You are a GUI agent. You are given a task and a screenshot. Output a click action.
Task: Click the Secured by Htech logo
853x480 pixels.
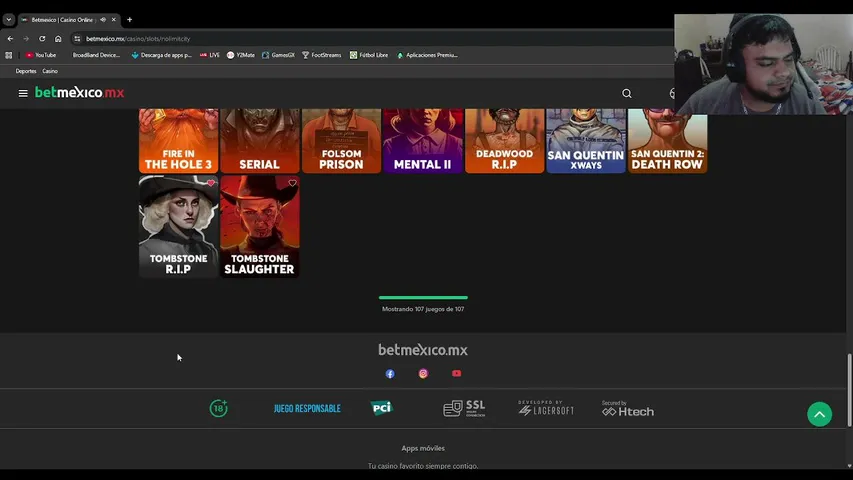click(628, 409)
